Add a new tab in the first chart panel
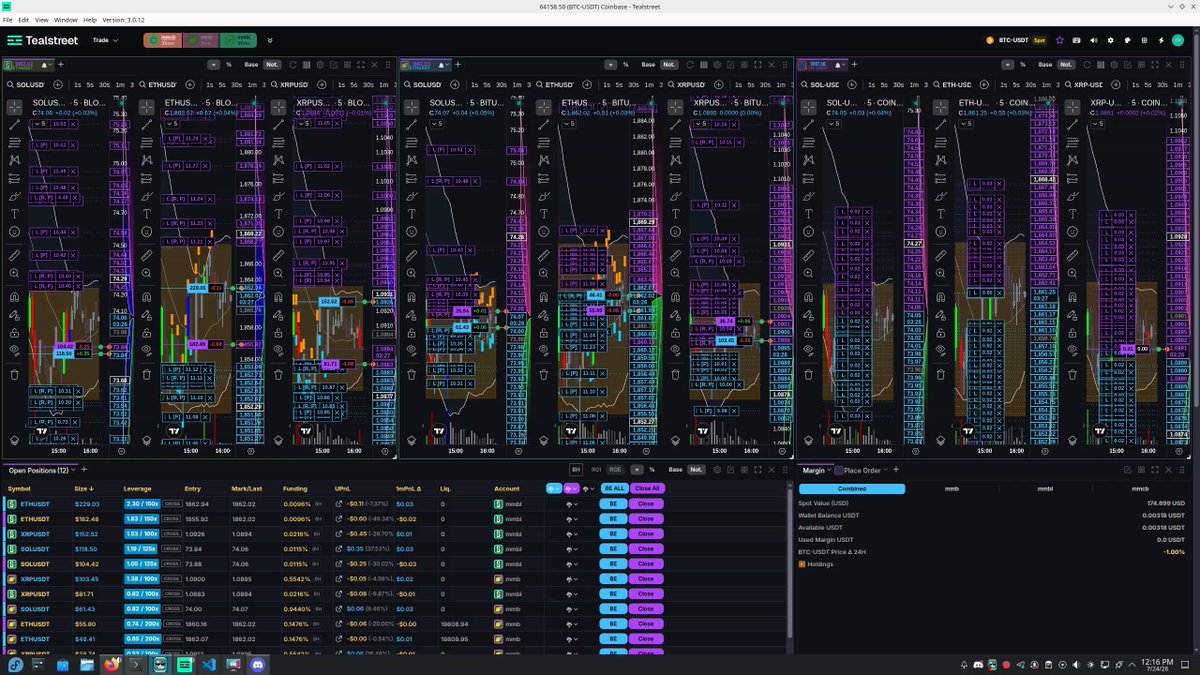1200x675 pixels. pos(59,64)
